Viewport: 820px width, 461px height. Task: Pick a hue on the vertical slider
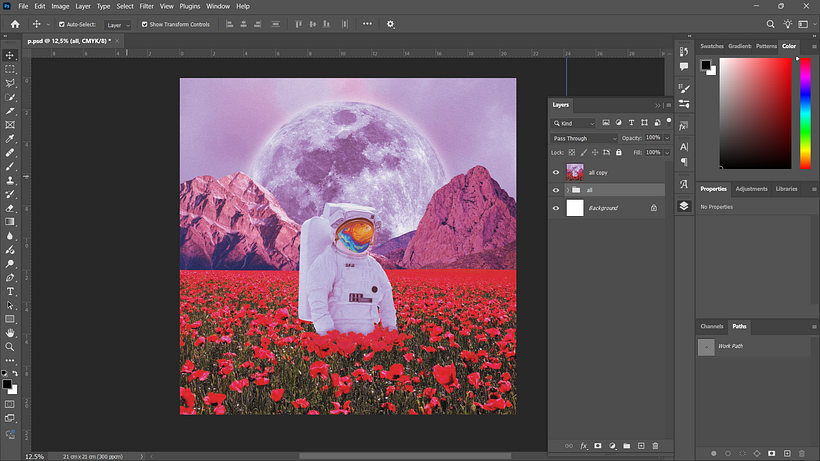pyautogui.click(x=805, y=113)
